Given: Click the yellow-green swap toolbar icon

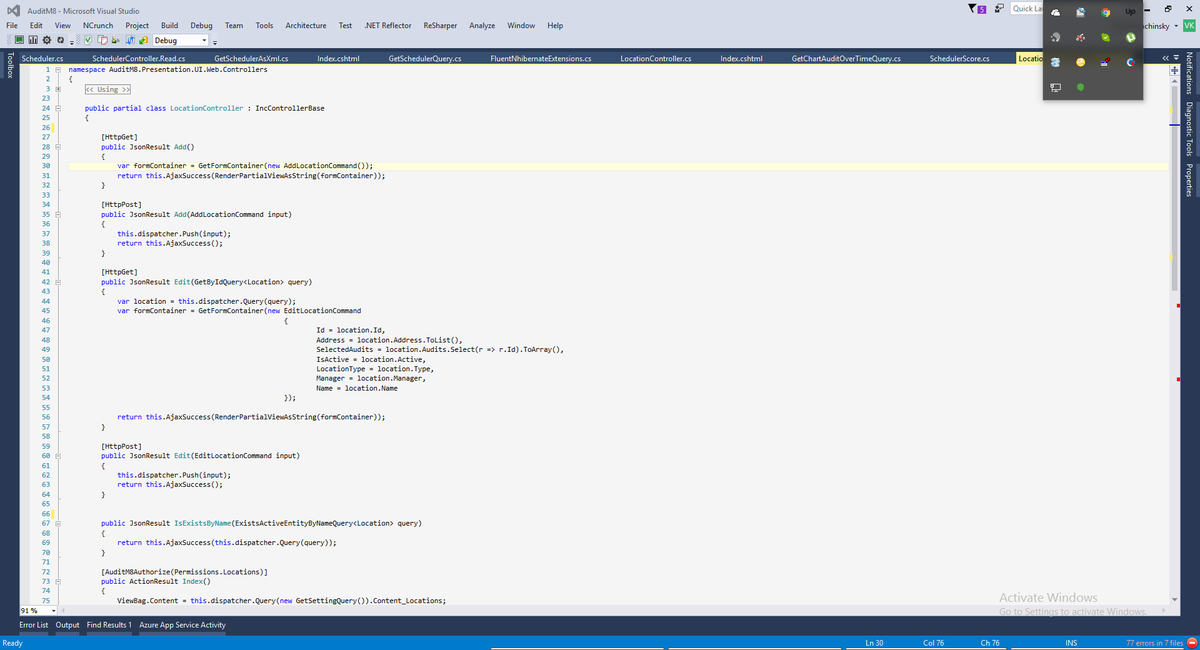Looking at the screenshot, I should [144, 40].
